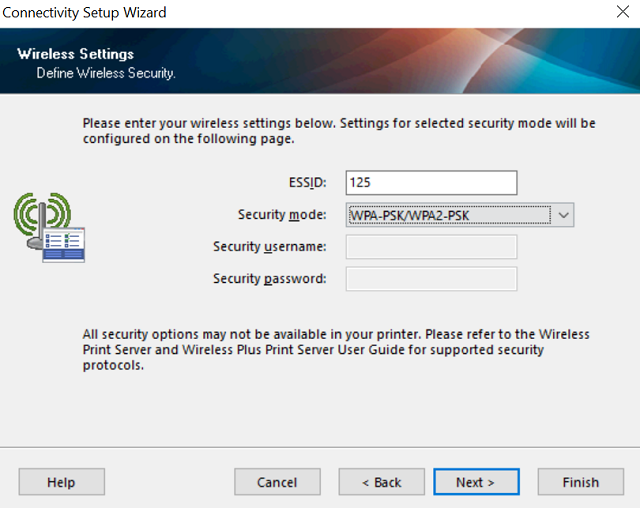The height and width of the screenshot is (508, 640).
Task: Click the Security username input box
Action: point(431,247)
